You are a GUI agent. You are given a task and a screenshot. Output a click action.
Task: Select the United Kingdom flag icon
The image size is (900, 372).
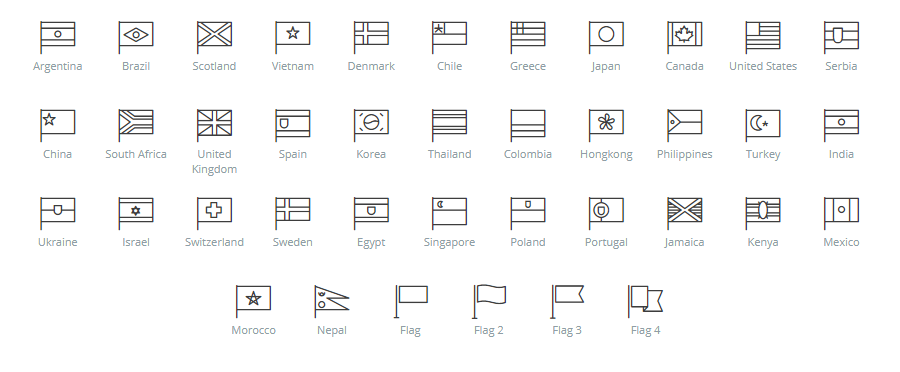[x=214, y=125]
